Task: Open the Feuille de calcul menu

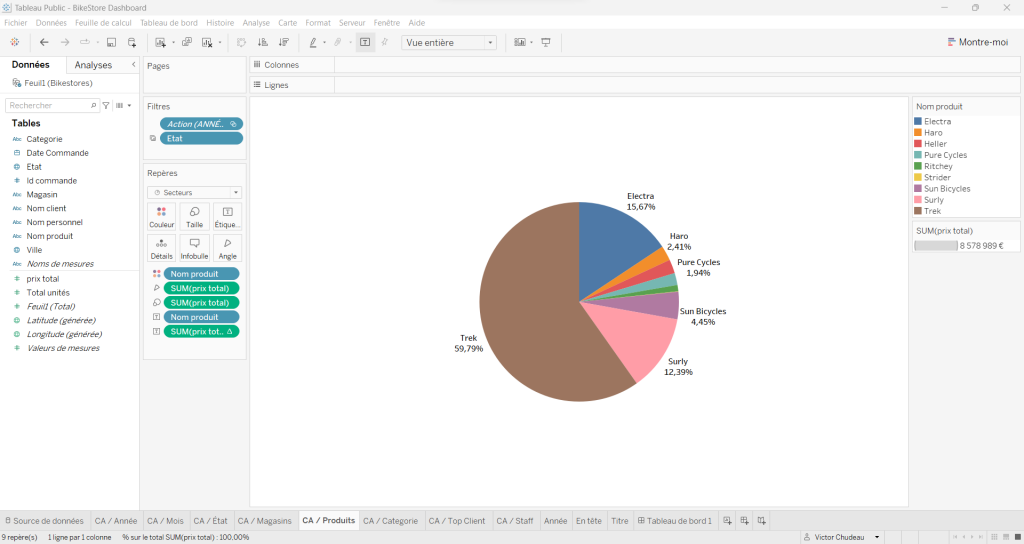Action: pyautogui.click(x=103, y=23)
